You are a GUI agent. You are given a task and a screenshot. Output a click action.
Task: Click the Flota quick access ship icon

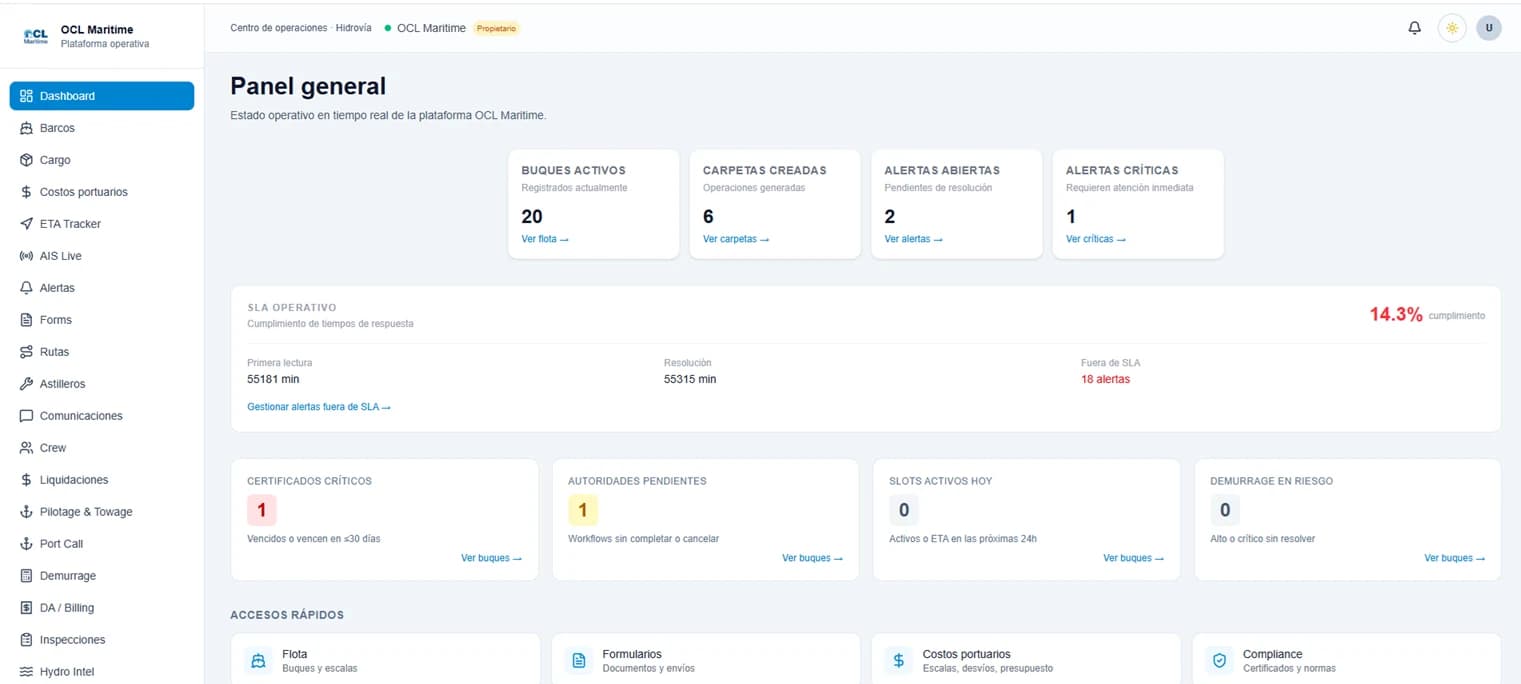259,660
